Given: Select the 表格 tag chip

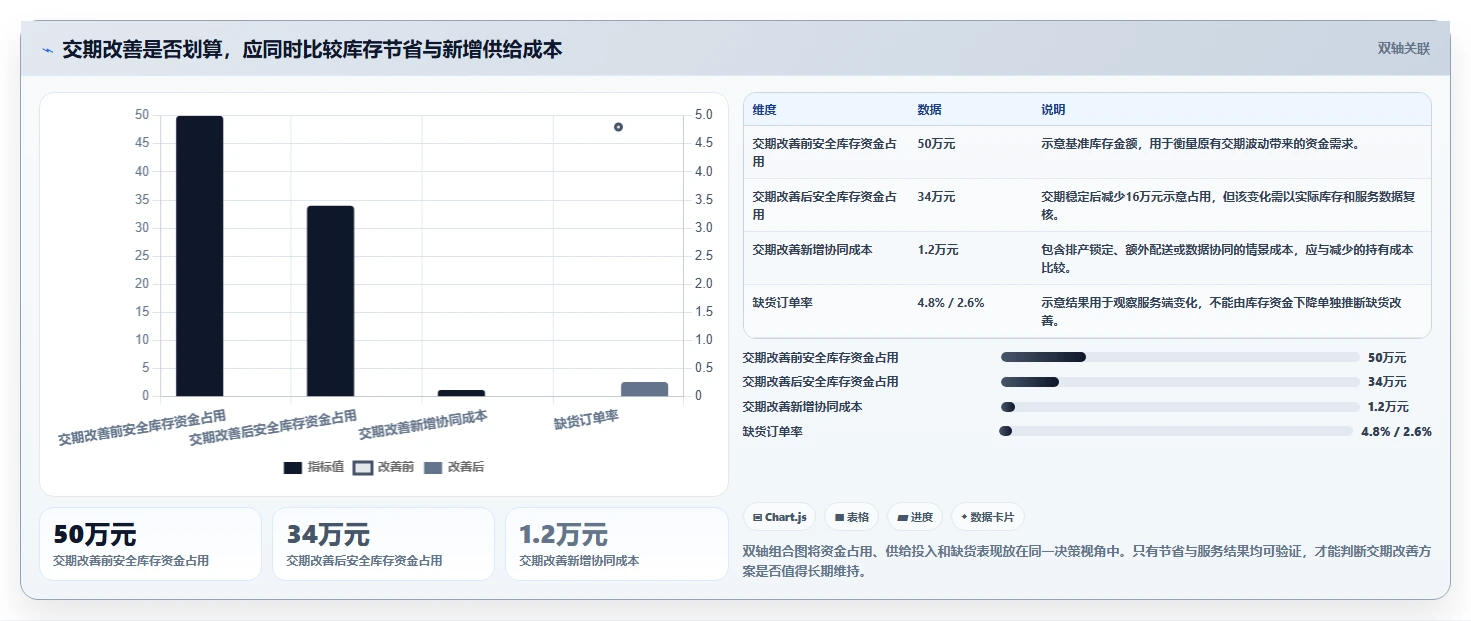Looking at the screenshot, I should (852, 517).
